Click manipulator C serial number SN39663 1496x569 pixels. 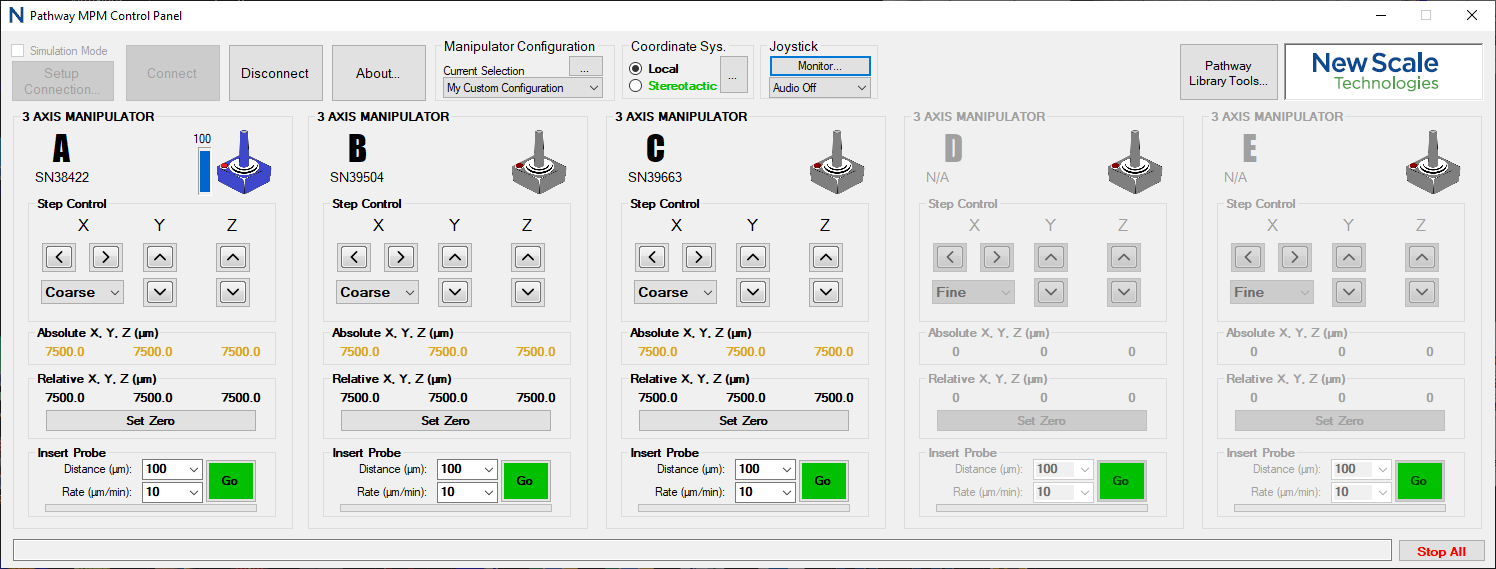click(655, 177)
